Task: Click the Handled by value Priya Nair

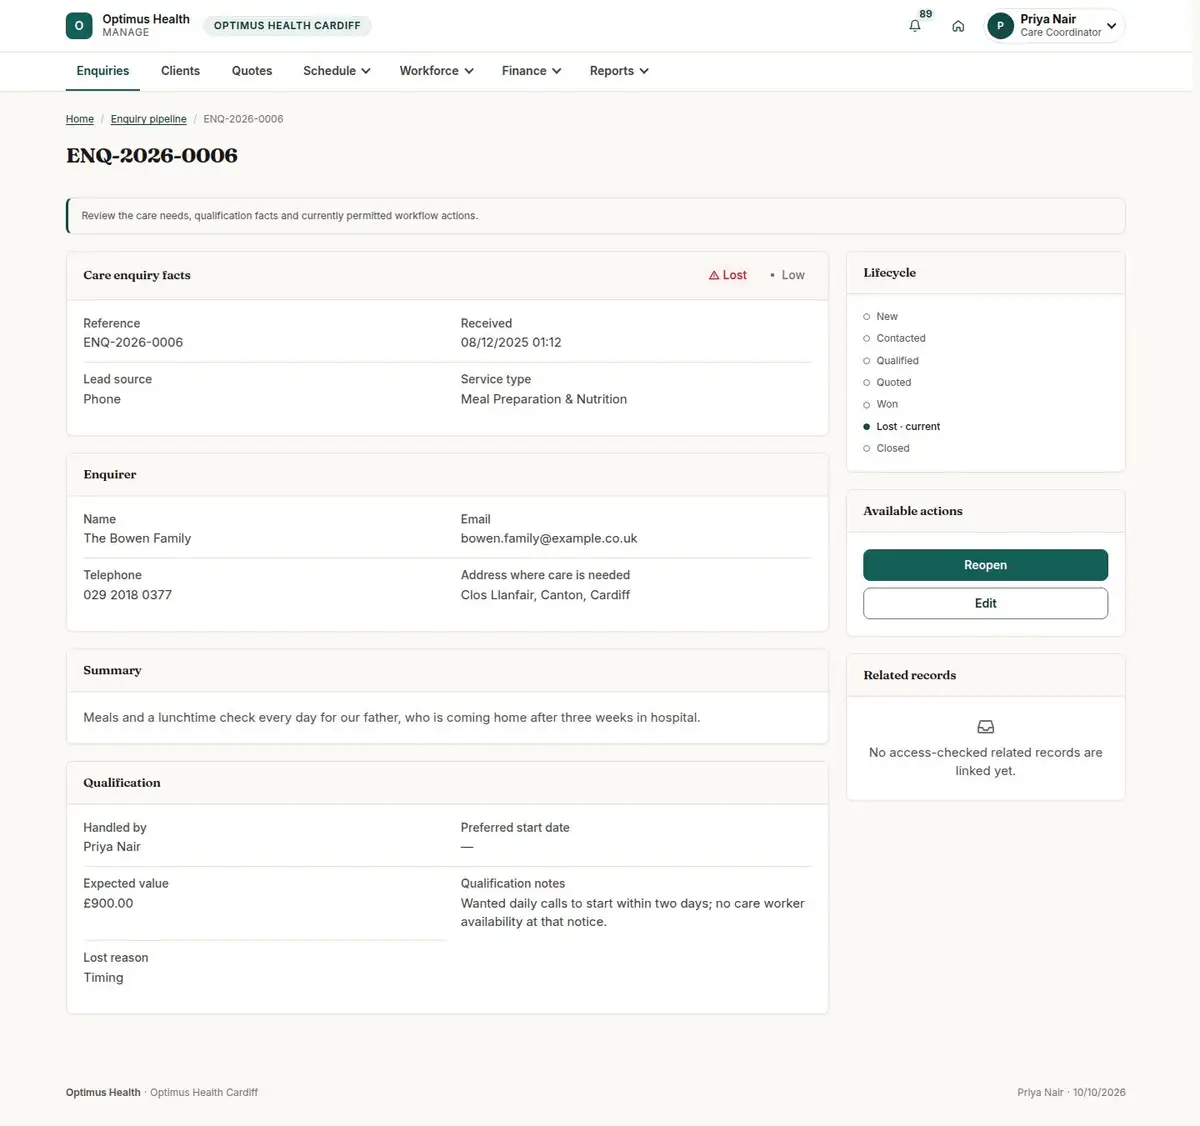Action: 112,847
